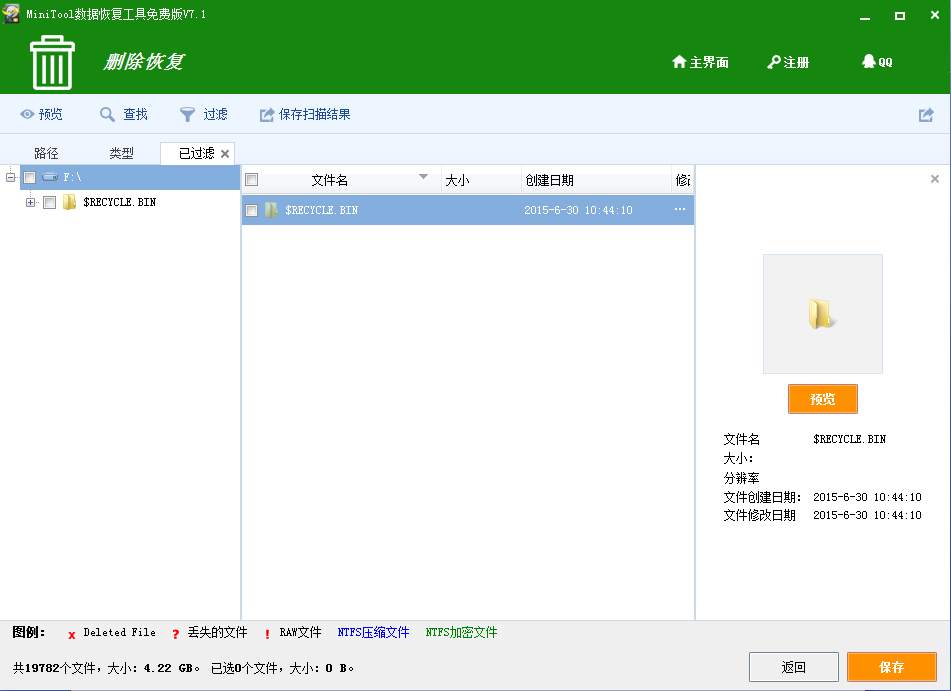Click ellipsis in $RECYCLE.BIN row
951x691 pixels.
[x=680, y=209]
